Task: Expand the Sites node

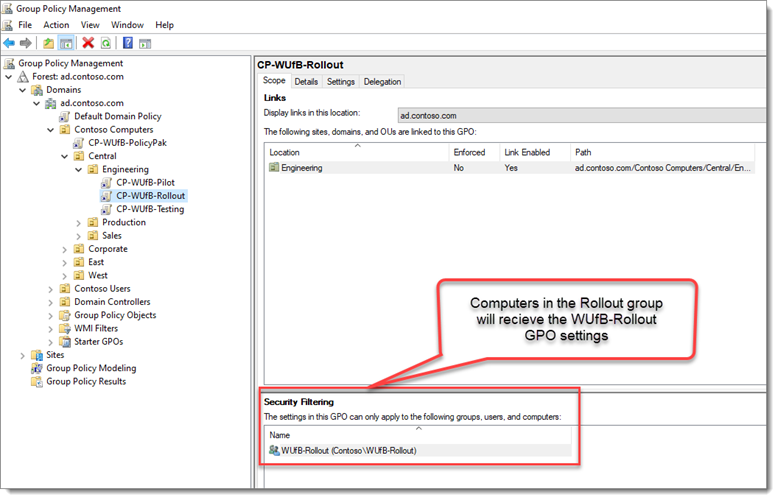Action: tap(23, 356)
